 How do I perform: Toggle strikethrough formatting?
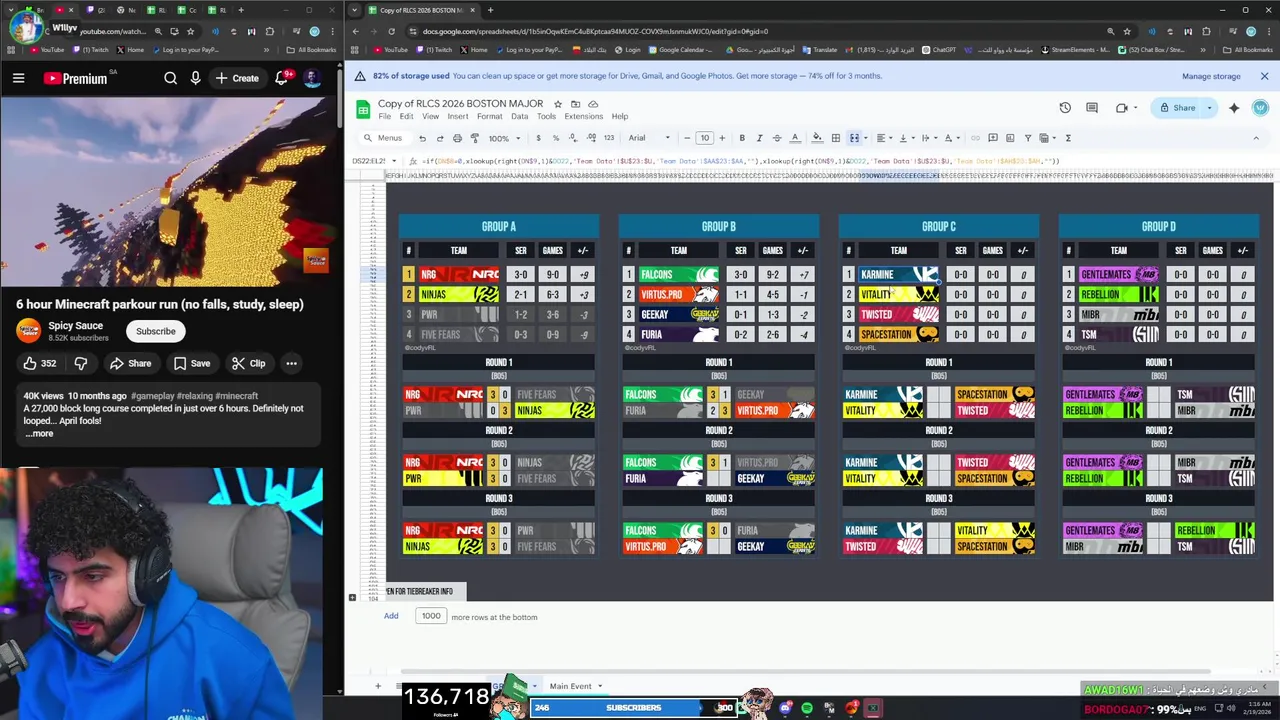click(x=777, y=138)
